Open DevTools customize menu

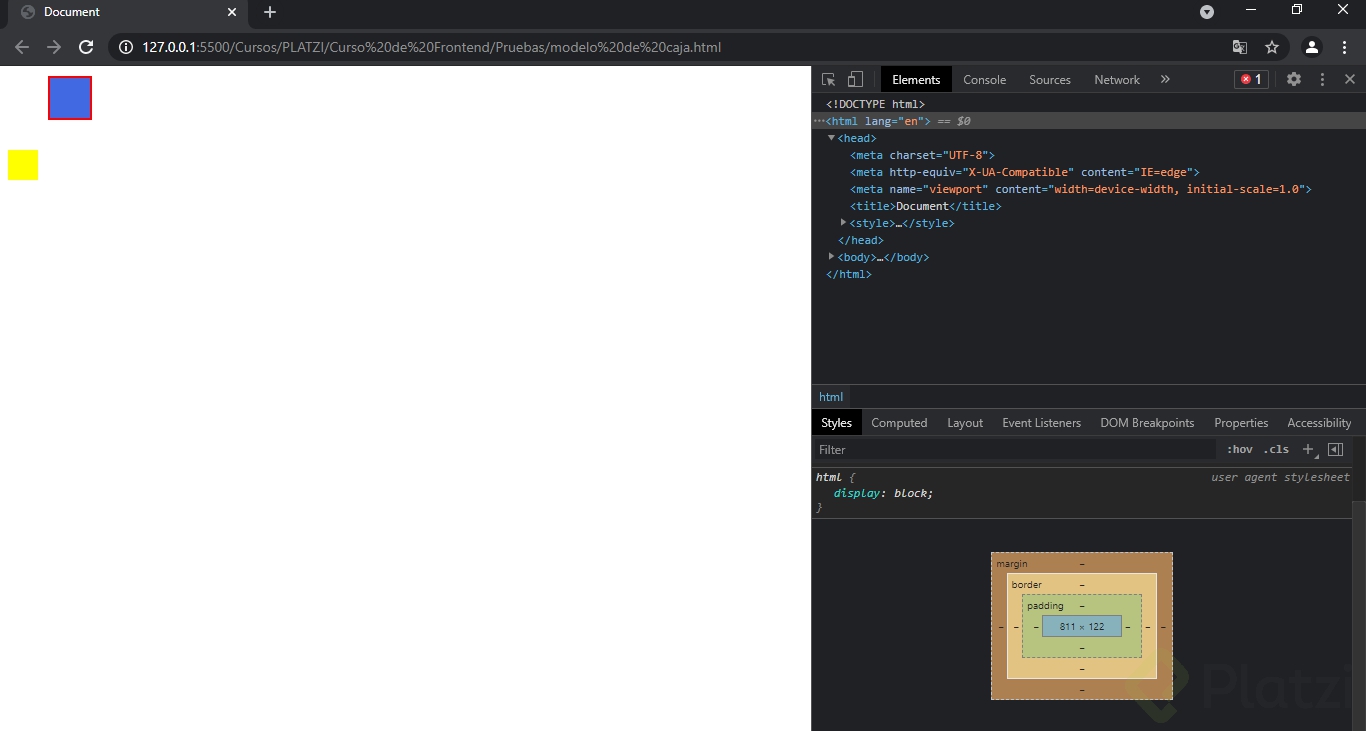tap(1322, 79)
